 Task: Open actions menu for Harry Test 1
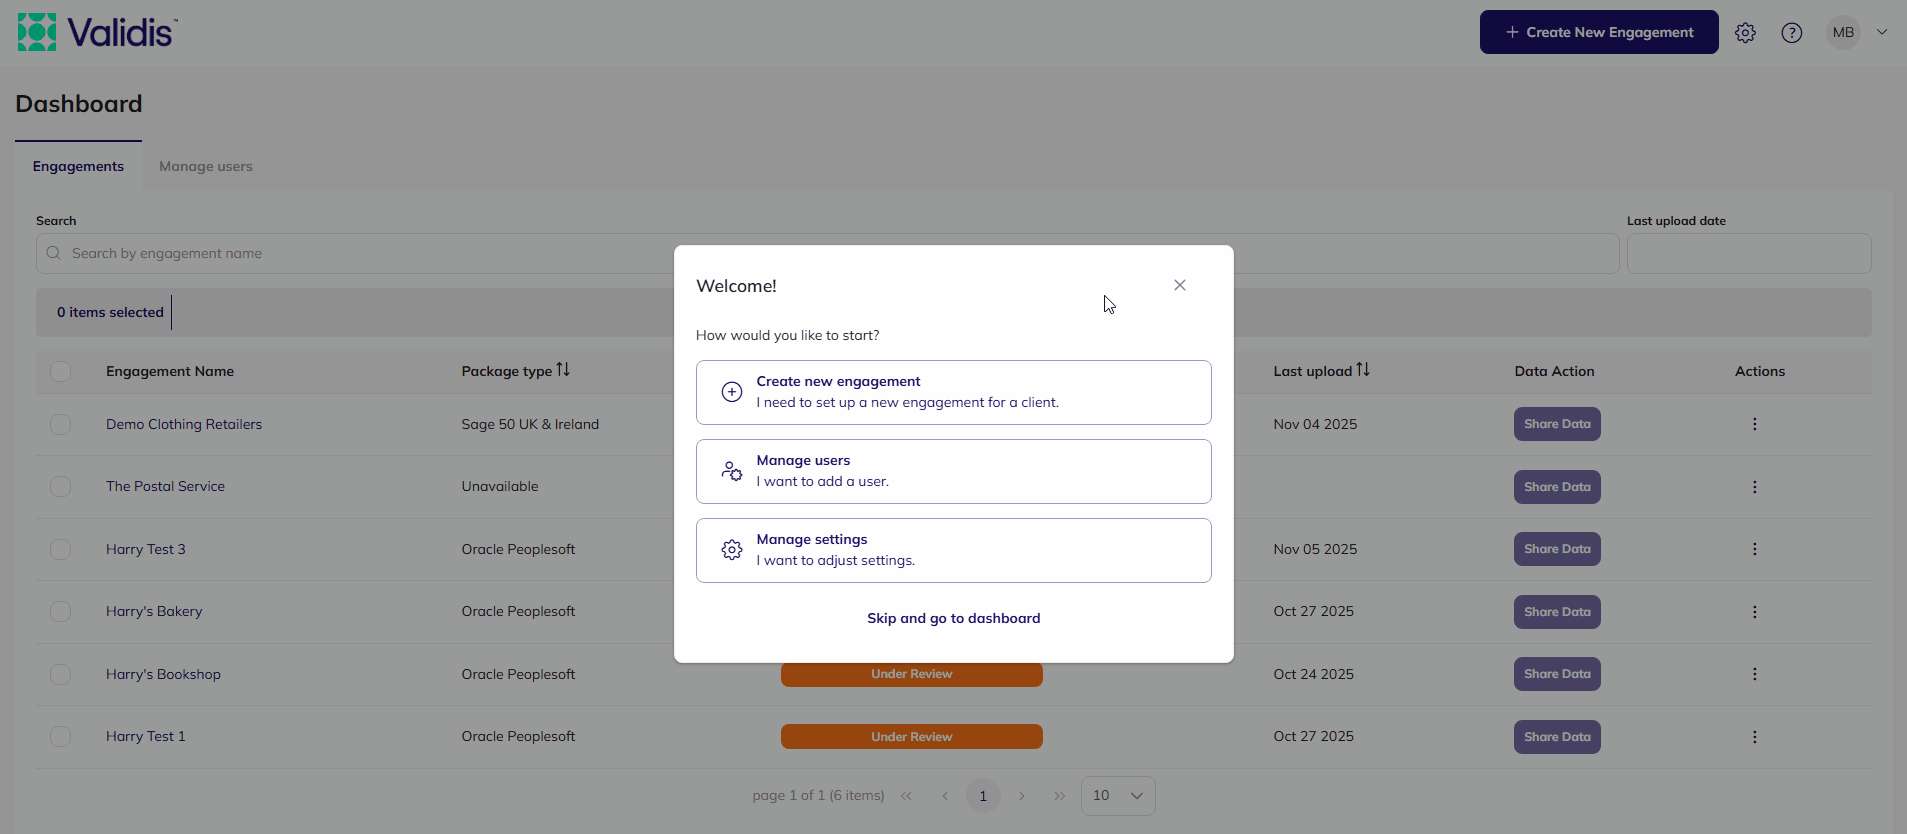1754,737
